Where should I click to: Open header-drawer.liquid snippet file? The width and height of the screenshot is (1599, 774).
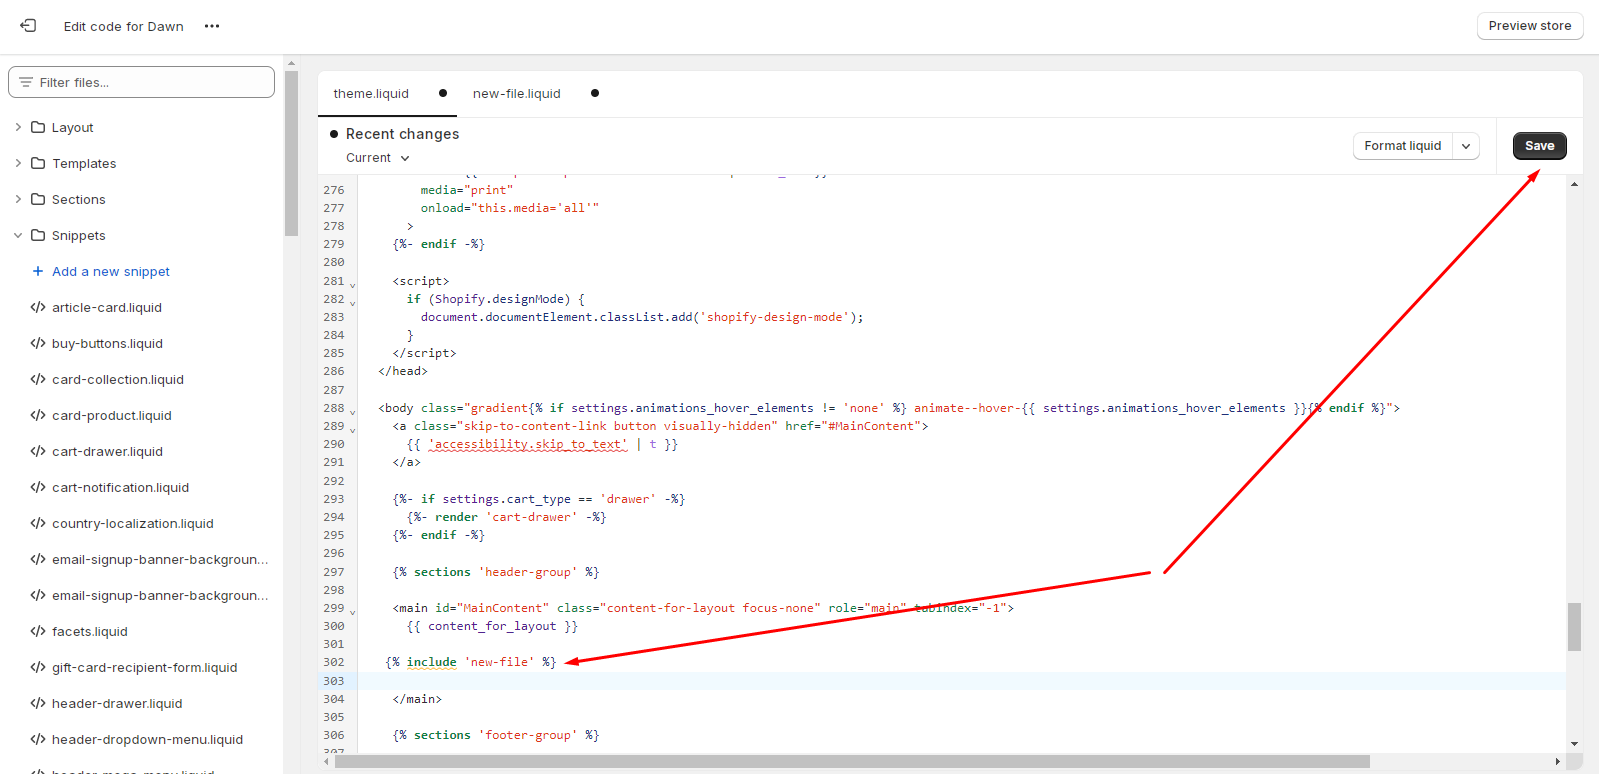(x=117, y=703)
